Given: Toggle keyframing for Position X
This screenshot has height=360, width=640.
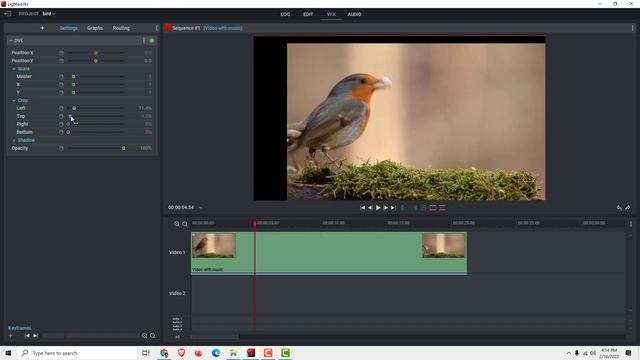Looking at the screenshot, I should pos(61,53).
